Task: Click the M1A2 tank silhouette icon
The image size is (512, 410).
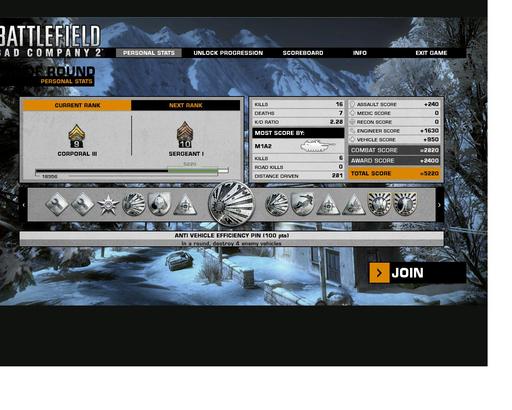Action: pyautogui.click(x=317, y=146)
